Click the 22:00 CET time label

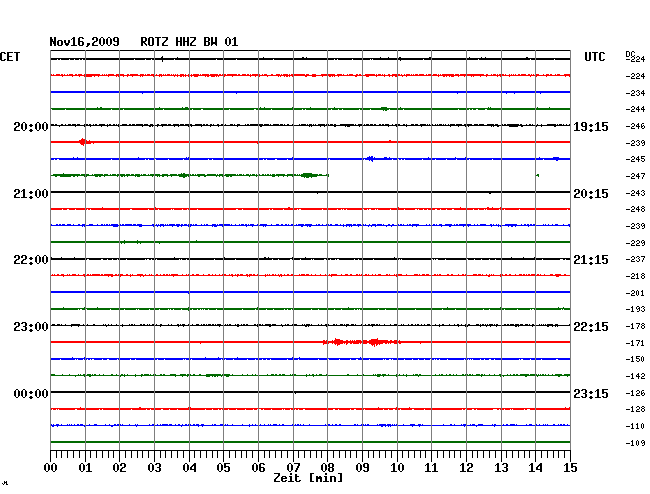tap(31, 260)
